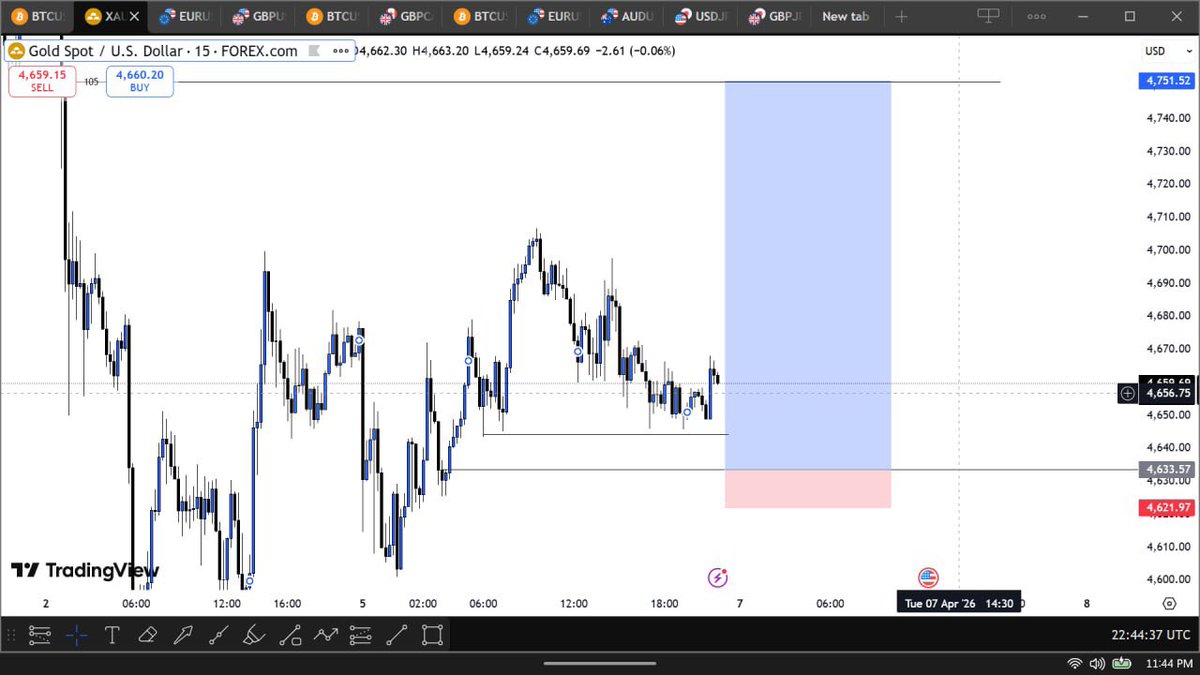Click the plus icon beside 4,656.75 price

(1128, 393)
